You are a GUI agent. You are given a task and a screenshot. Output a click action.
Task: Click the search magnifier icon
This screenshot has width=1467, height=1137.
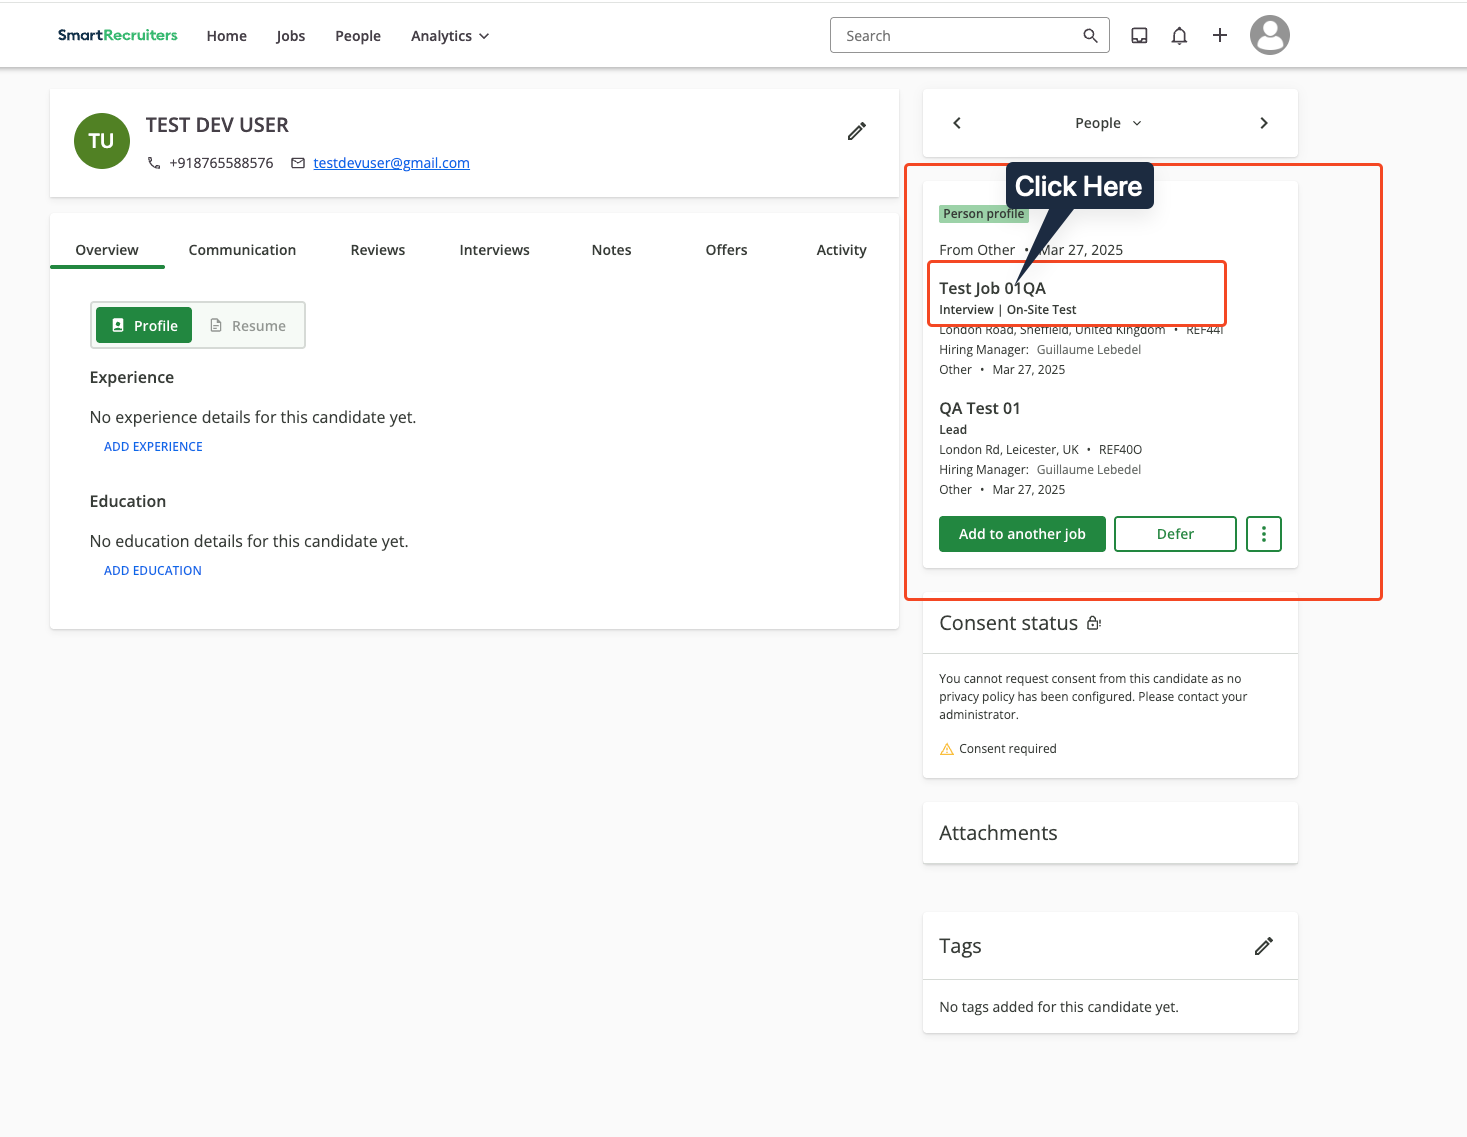coord(1090,34)
